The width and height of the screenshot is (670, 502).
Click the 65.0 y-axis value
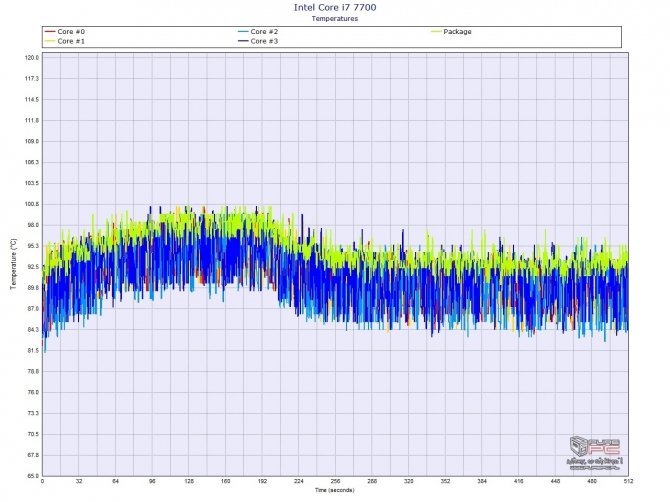(32, 476)
